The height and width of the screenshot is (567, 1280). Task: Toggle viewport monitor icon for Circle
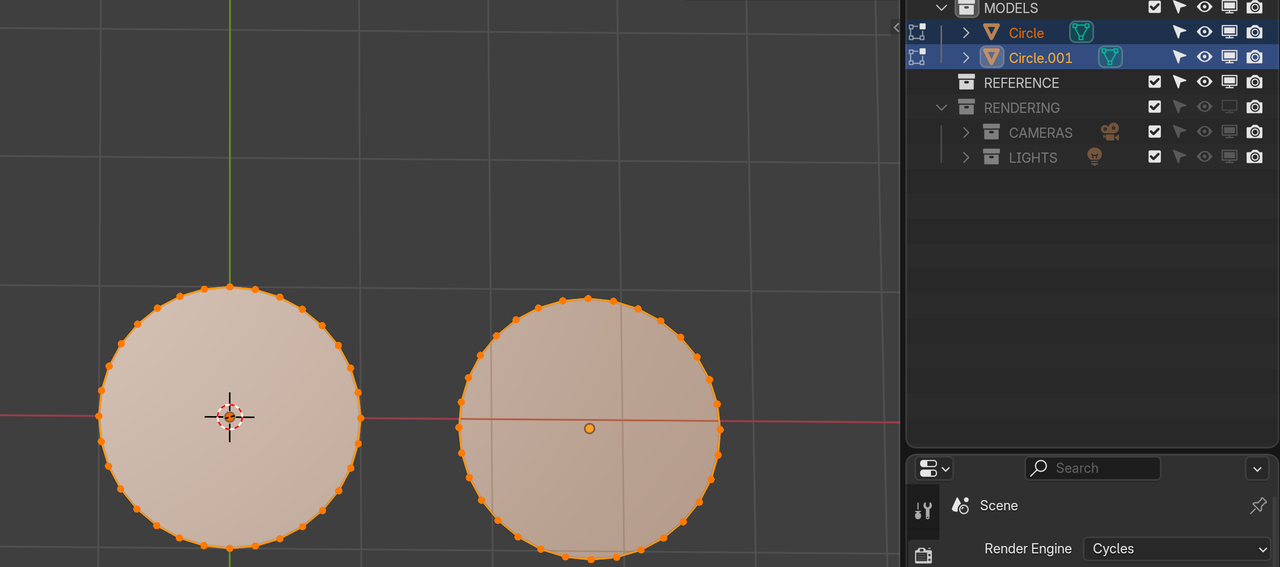(x=1229, y=32)
